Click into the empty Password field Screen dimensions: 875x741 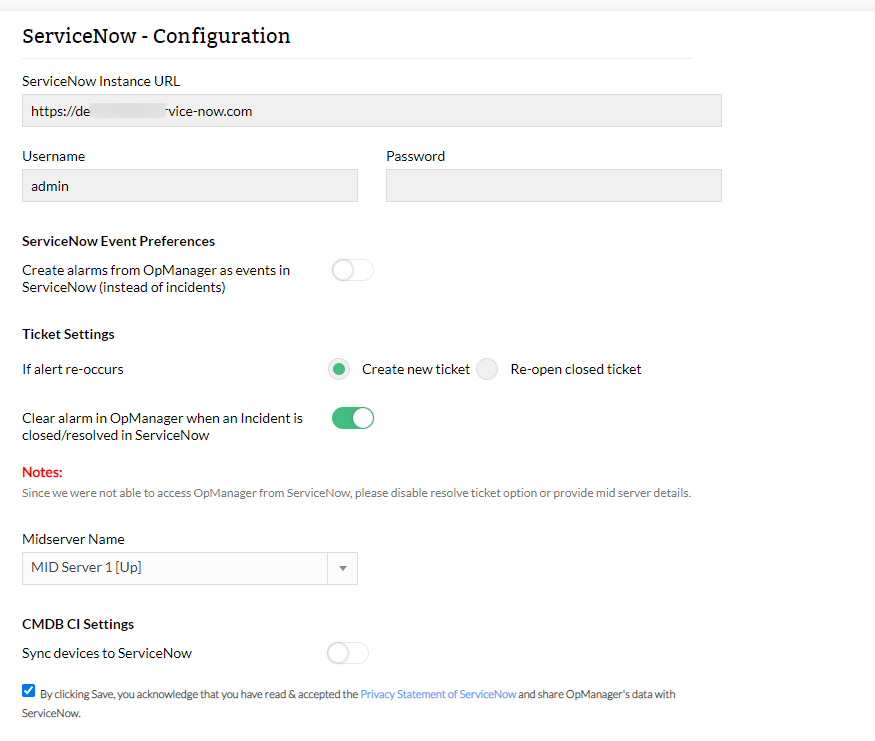click(553, 186)
